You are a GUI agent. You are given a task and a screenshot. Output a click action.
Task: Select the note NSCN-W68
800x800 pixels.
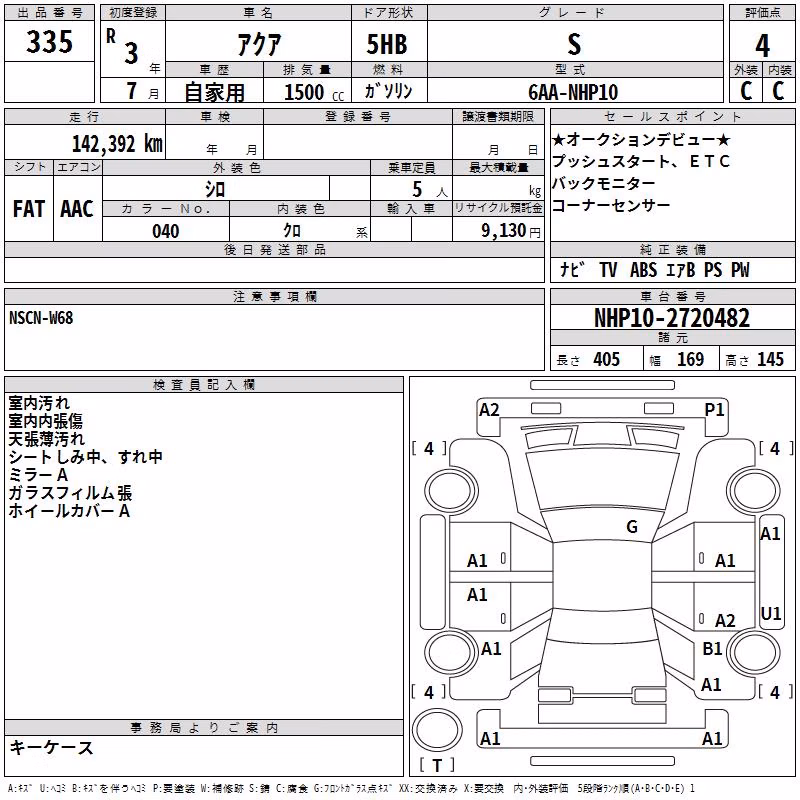(x=41, y=318)
